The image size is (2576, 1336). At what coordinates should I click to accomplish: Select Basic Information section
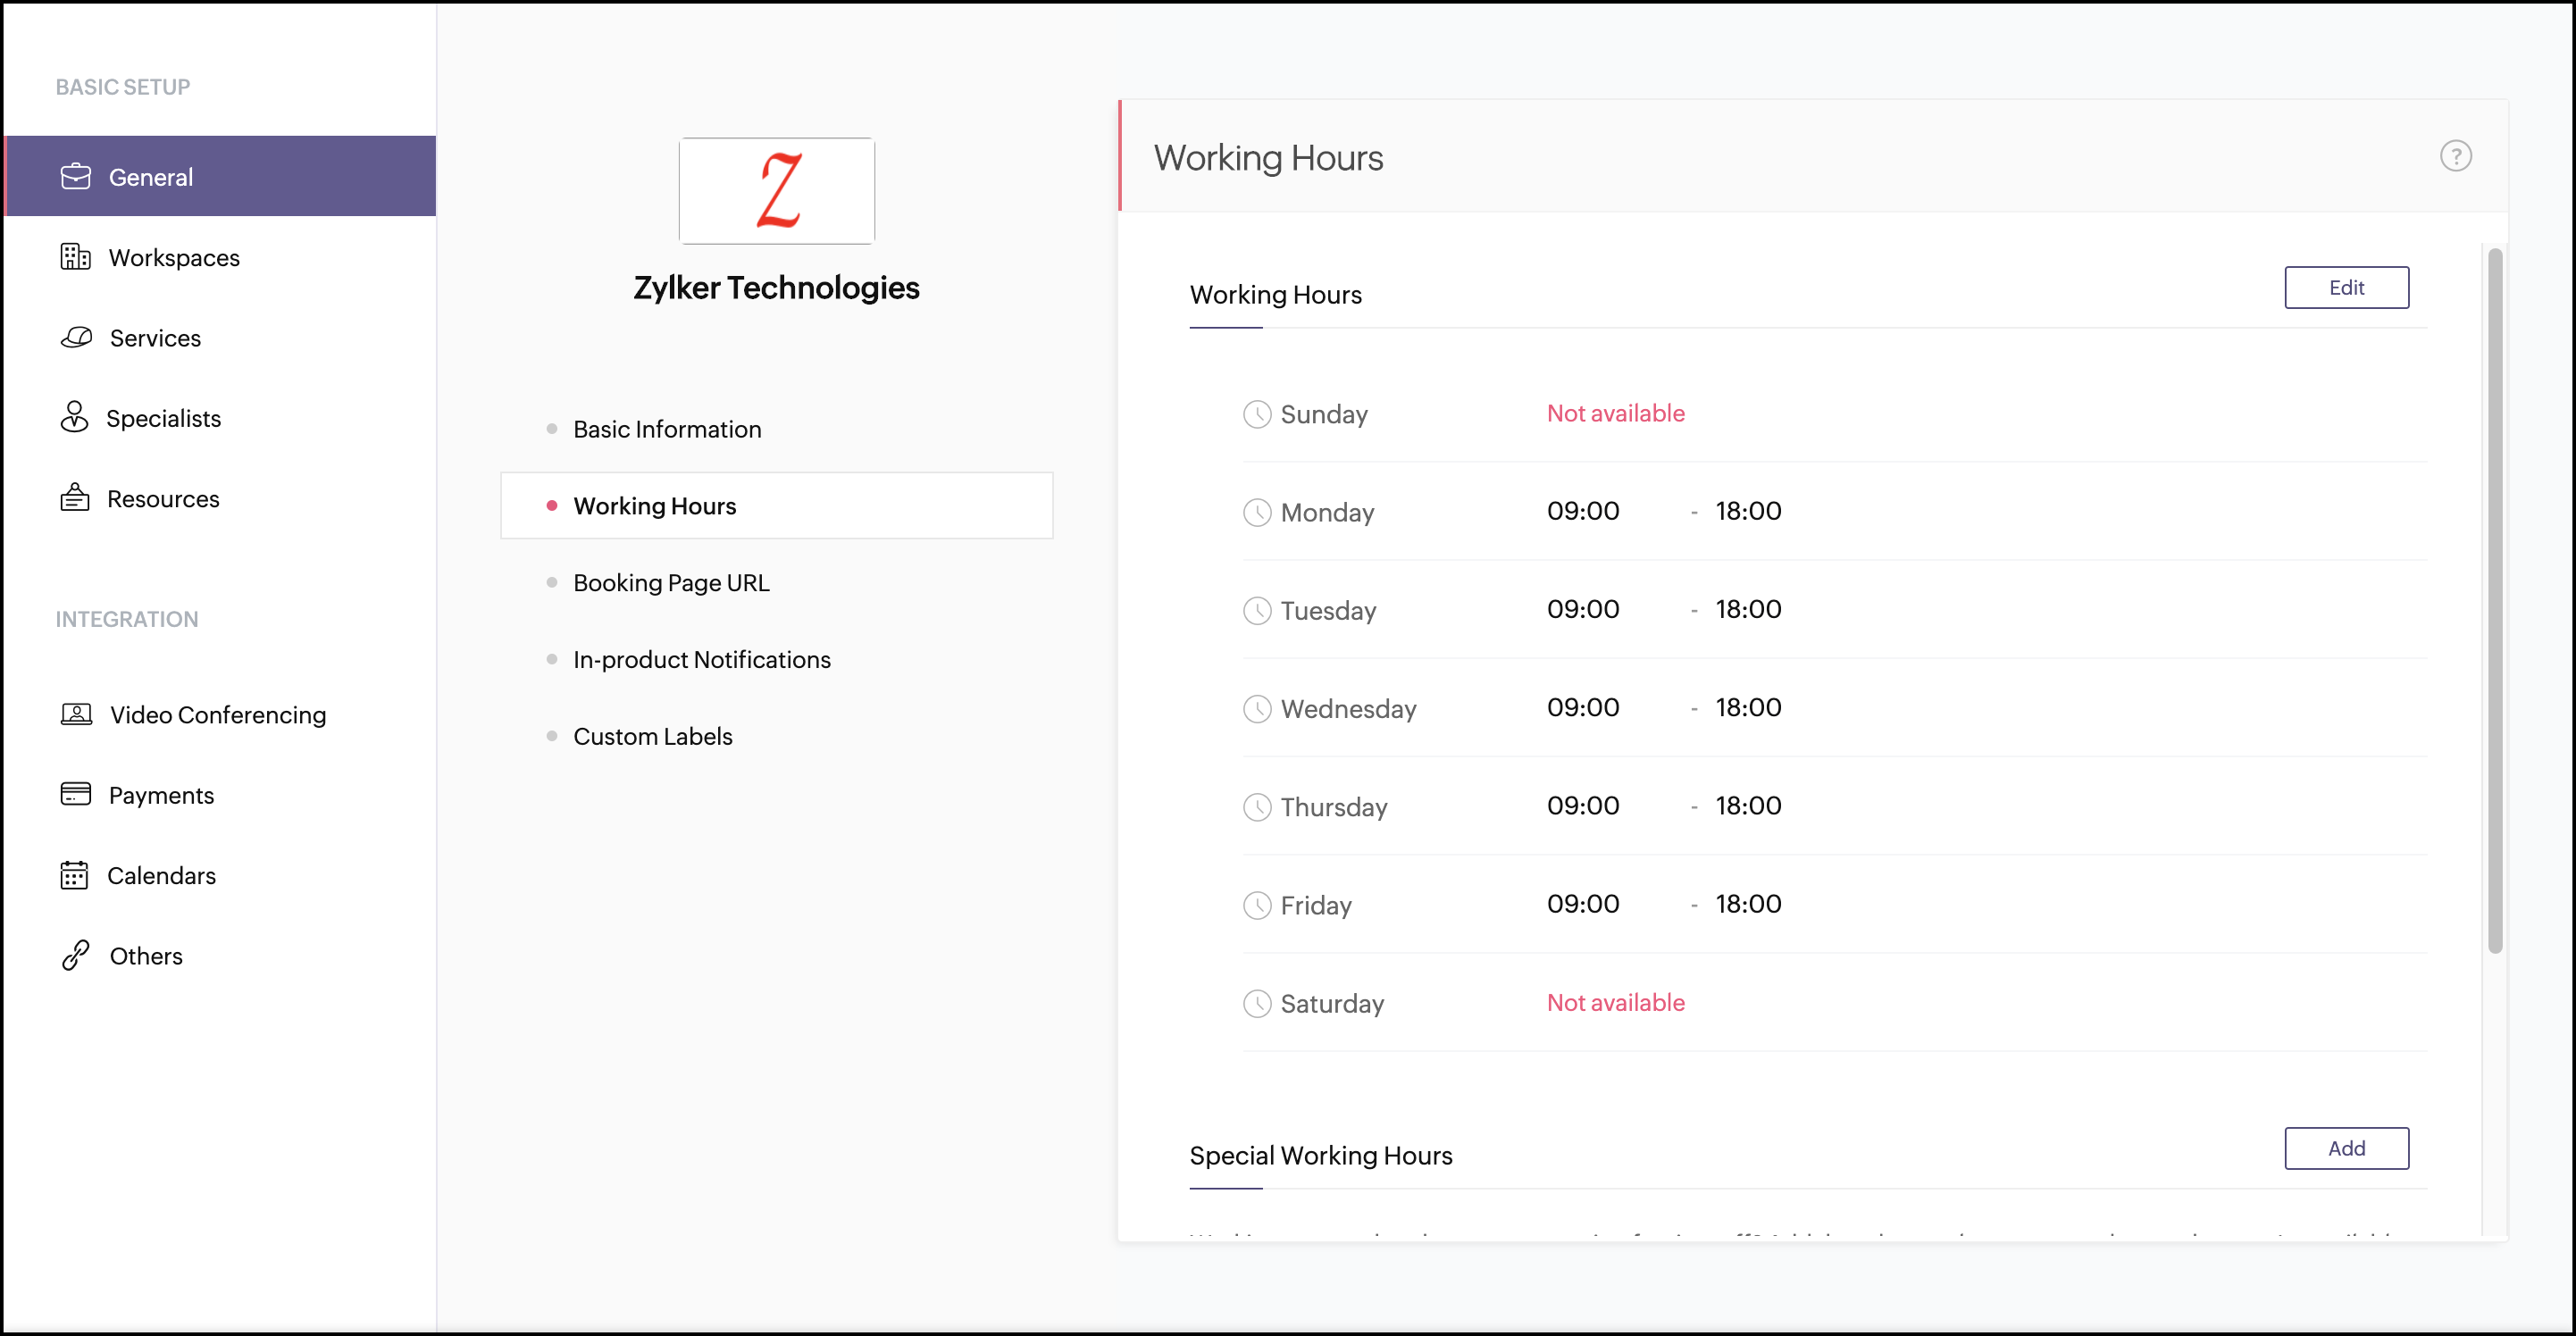666,429
